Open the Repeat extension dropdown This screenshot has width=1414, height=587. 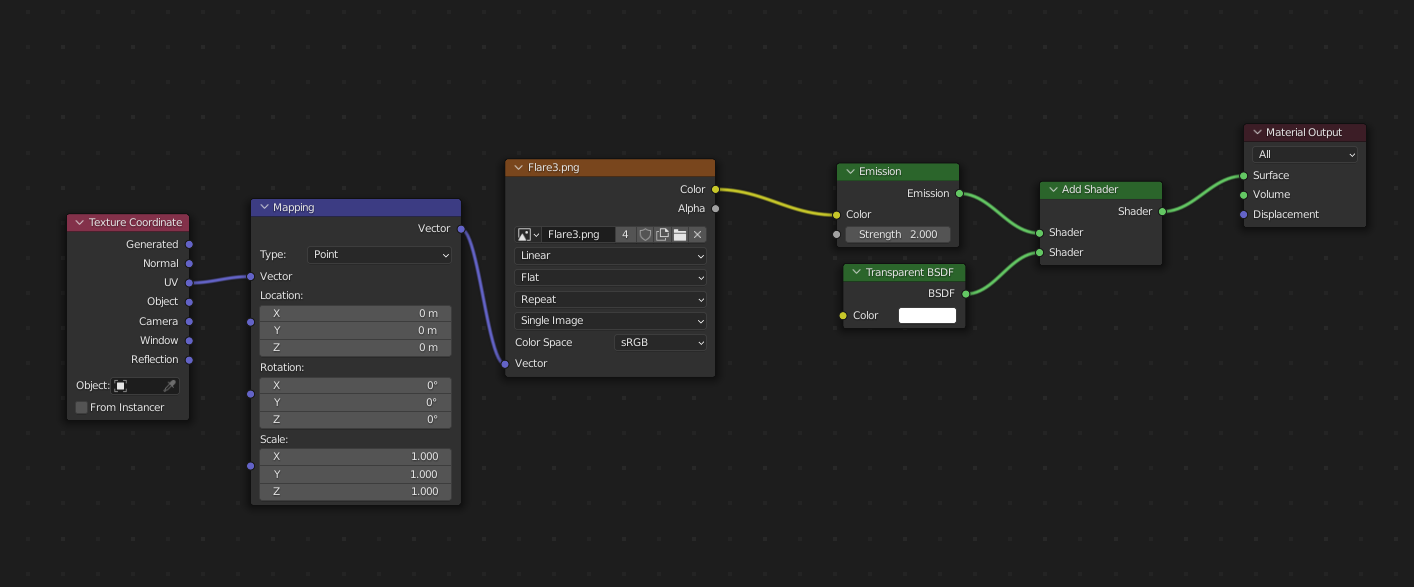[611, 299]
